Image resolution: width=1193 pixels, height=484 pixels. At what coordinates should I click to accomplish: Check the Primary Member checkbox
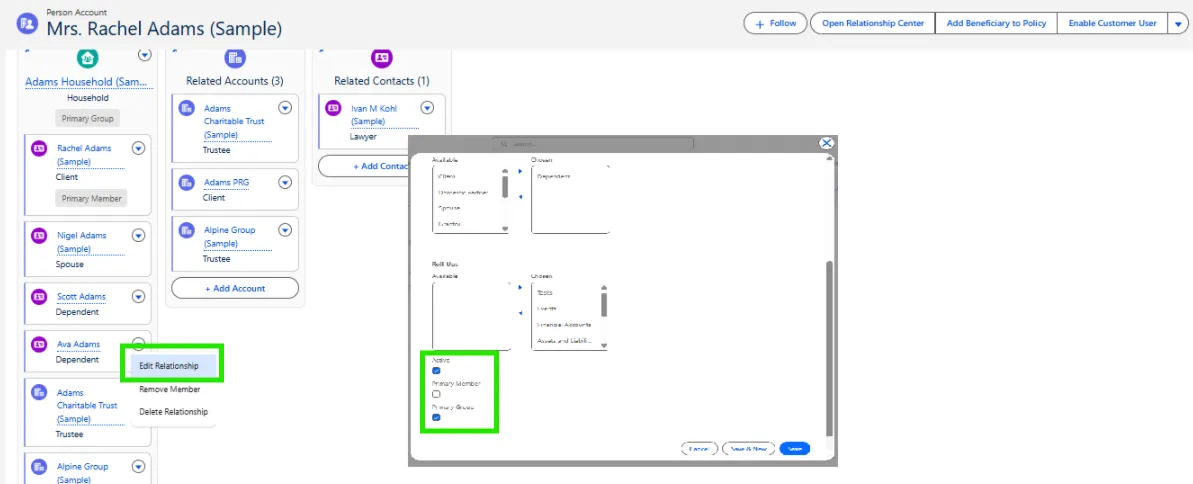pos(436,394)
